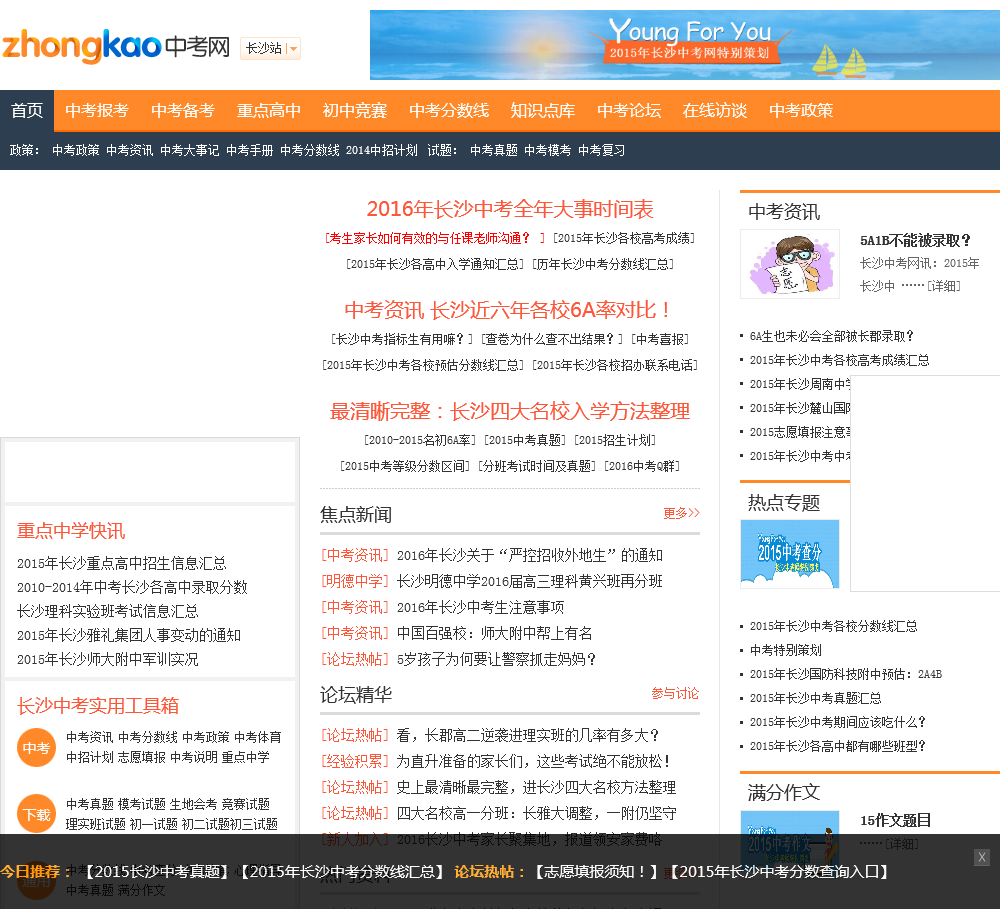1000x909 pixels.
Task: Click the 中考模考 sub-navigation link
Action: pyautogui.click(x=548, y=151)
